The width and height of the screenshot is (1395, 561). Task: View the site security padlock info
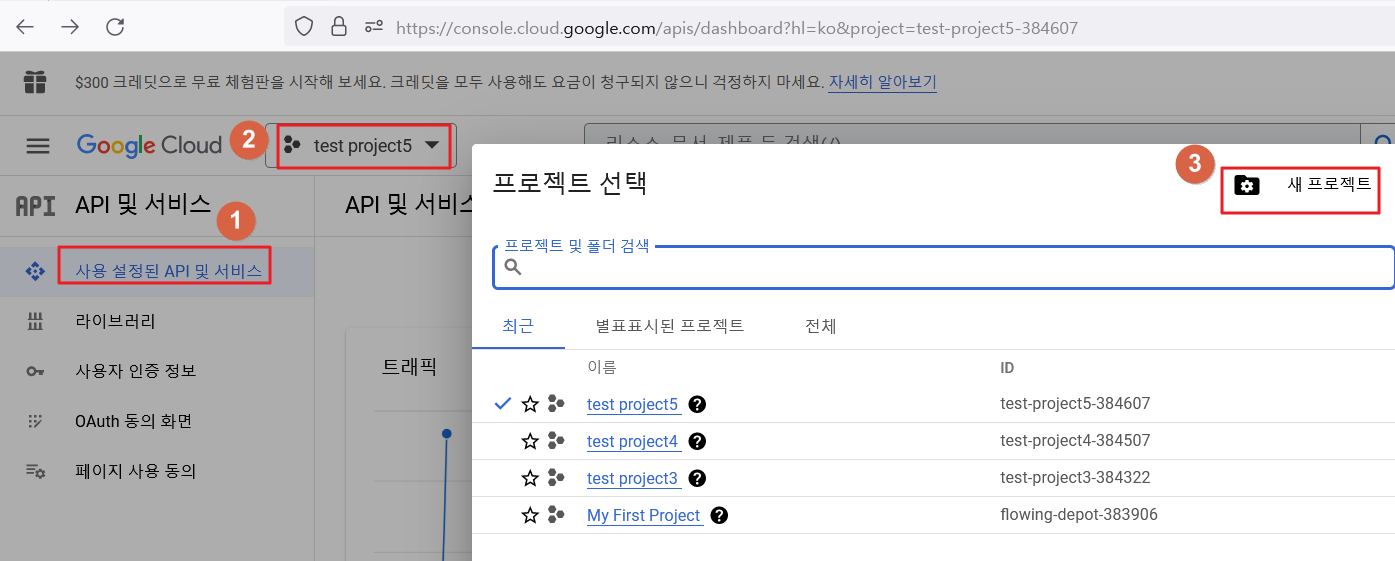339,27
